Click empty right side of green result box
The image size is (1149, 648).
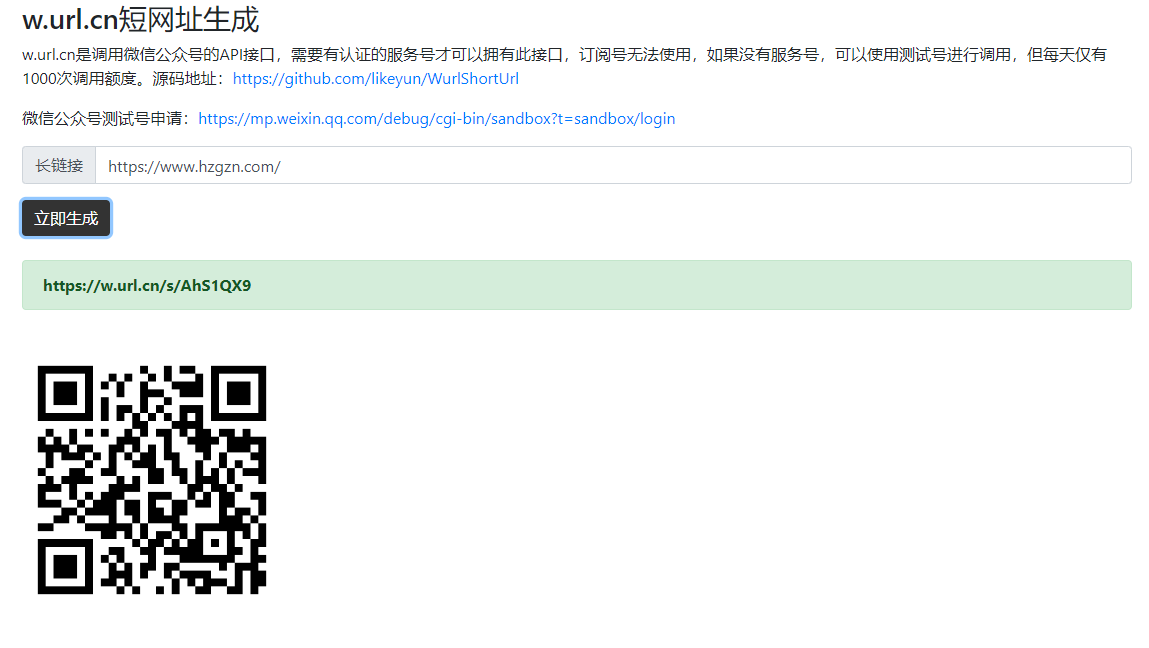coord(800,286)
